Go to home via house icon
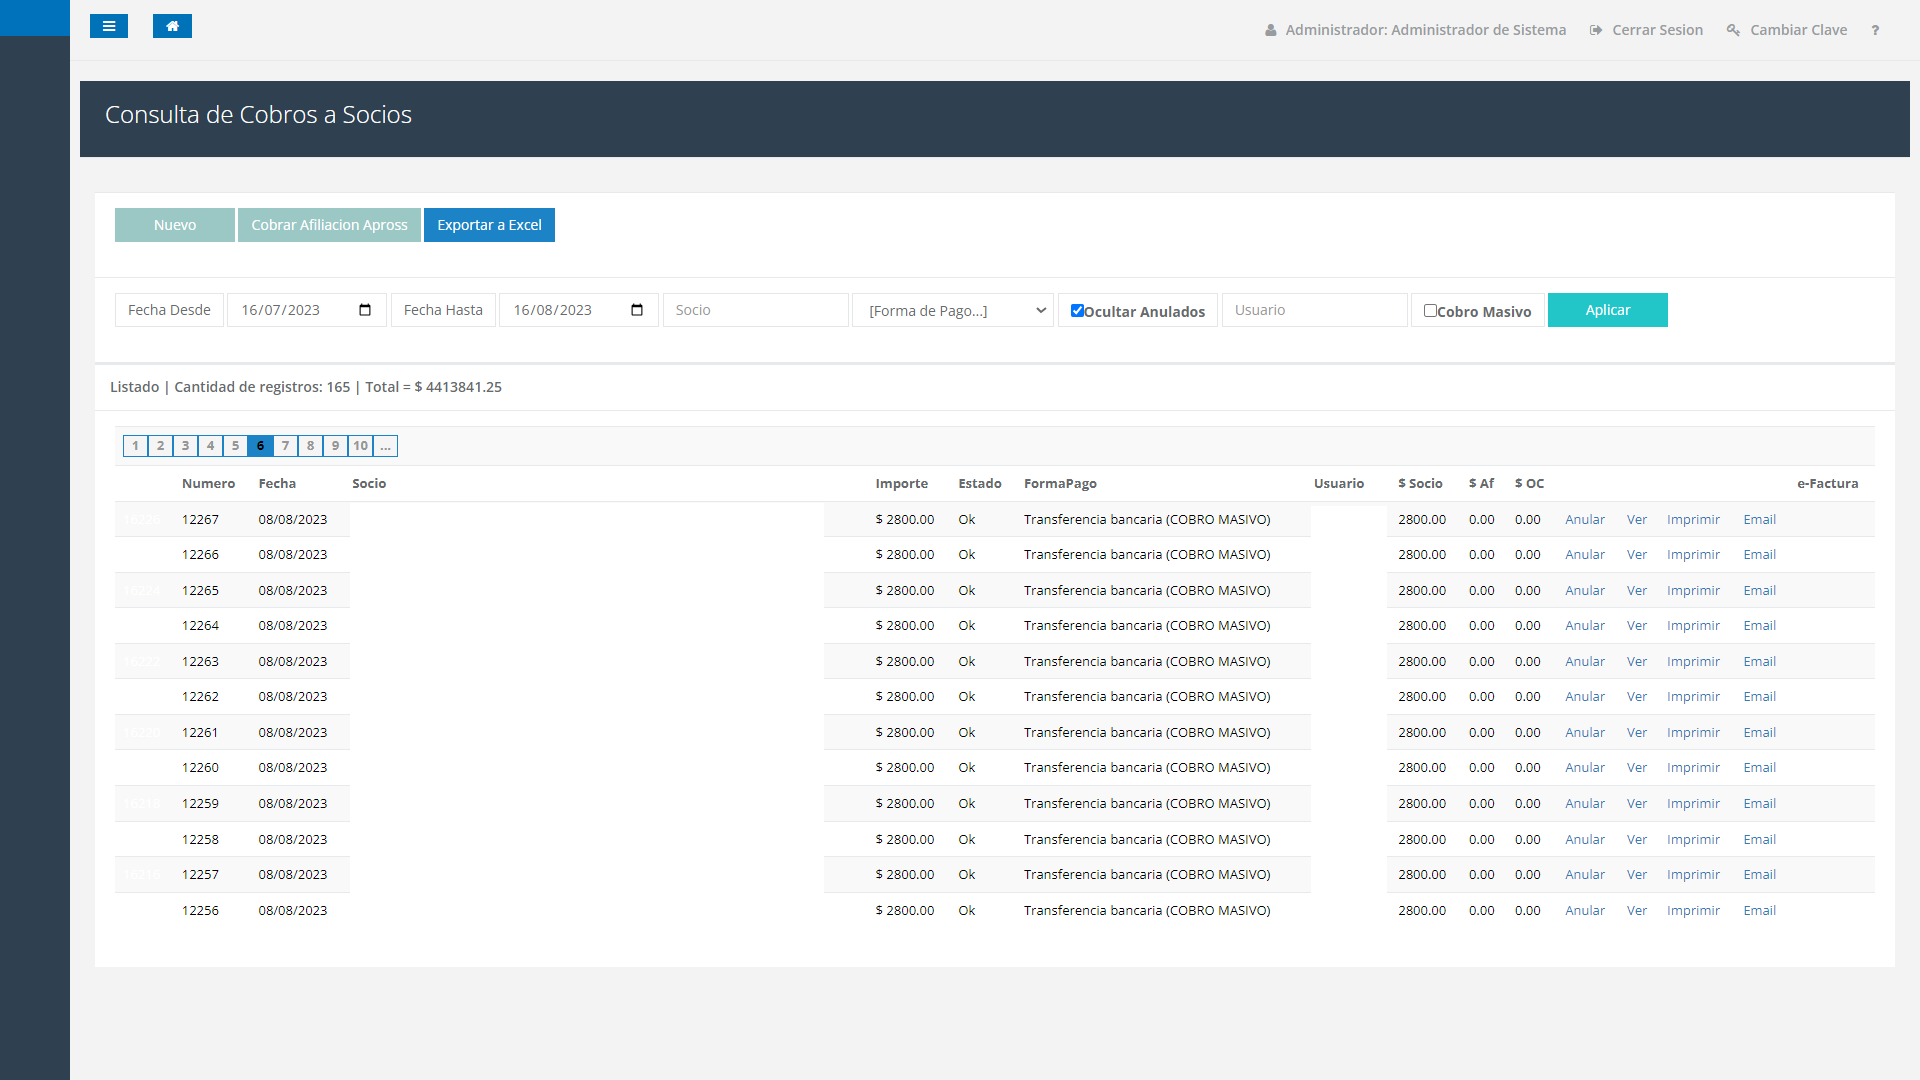This screenshot has height=1080, width=1920. click(172, 26)
